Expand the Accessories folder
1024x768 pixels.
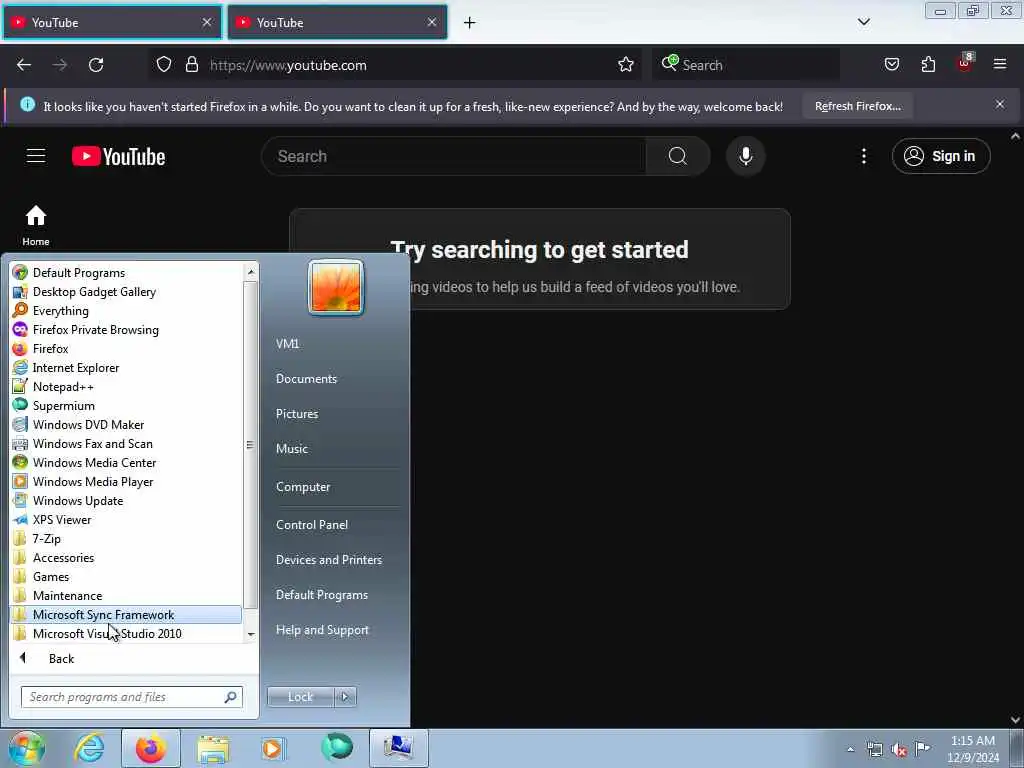[x=125, y=558]
